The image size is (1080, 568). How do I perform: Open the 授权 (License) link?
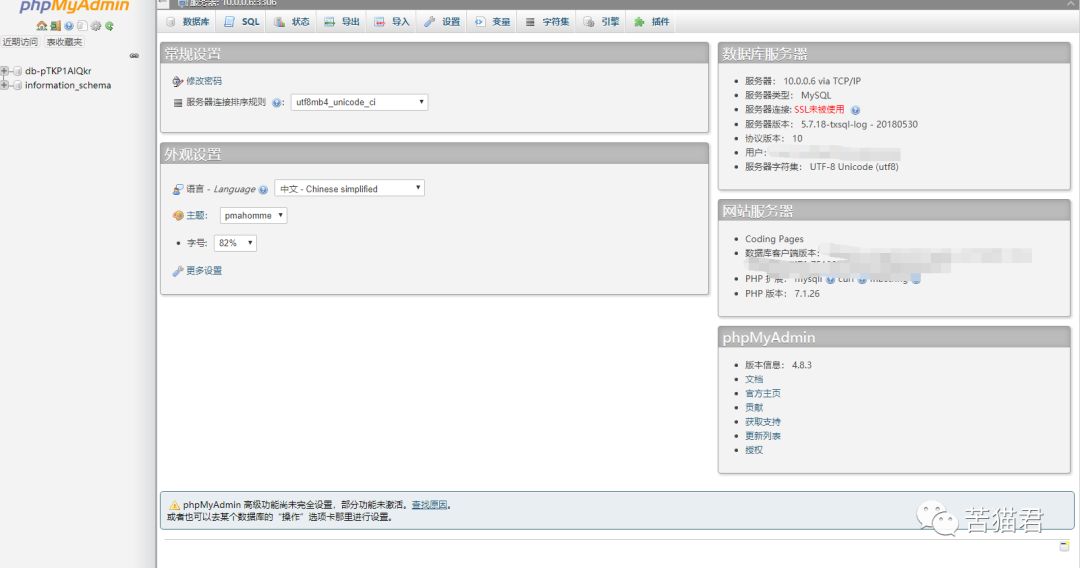click(754, 450)
